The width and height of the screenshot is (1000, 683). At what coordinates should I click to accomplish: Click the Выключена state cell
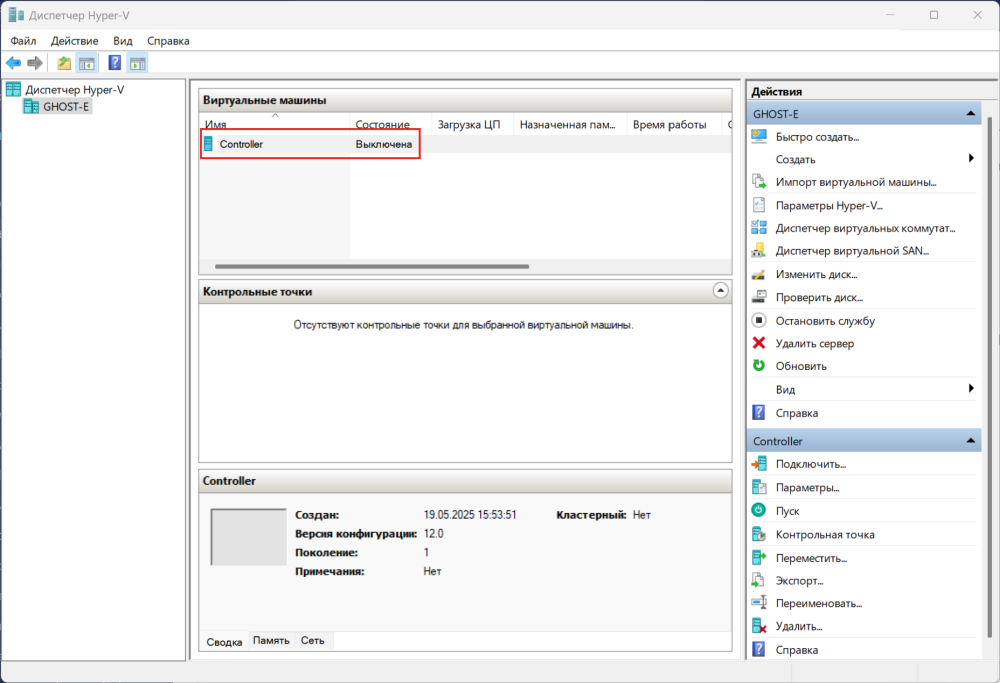[384, 144]
